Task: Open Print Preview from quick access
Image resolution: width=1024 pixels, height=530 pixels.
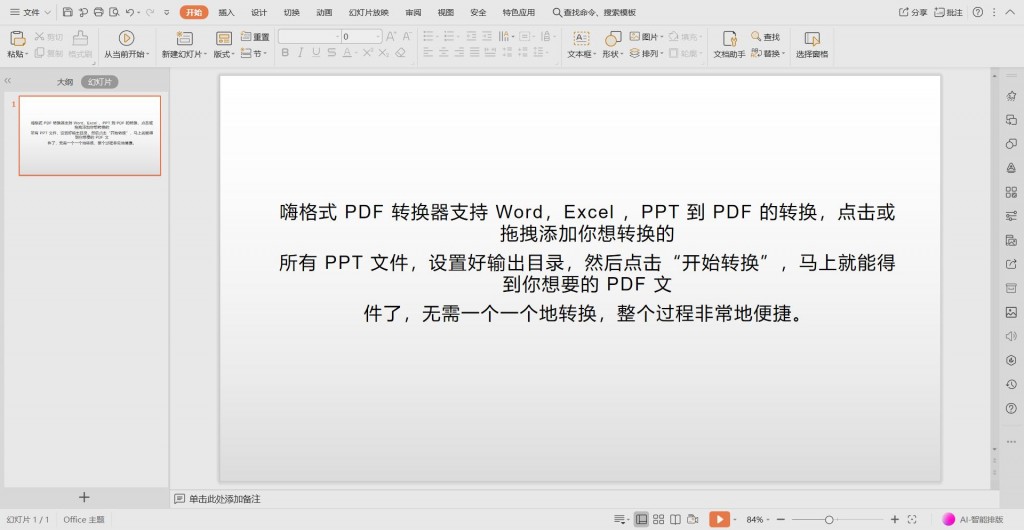Action: pos(114,12)
